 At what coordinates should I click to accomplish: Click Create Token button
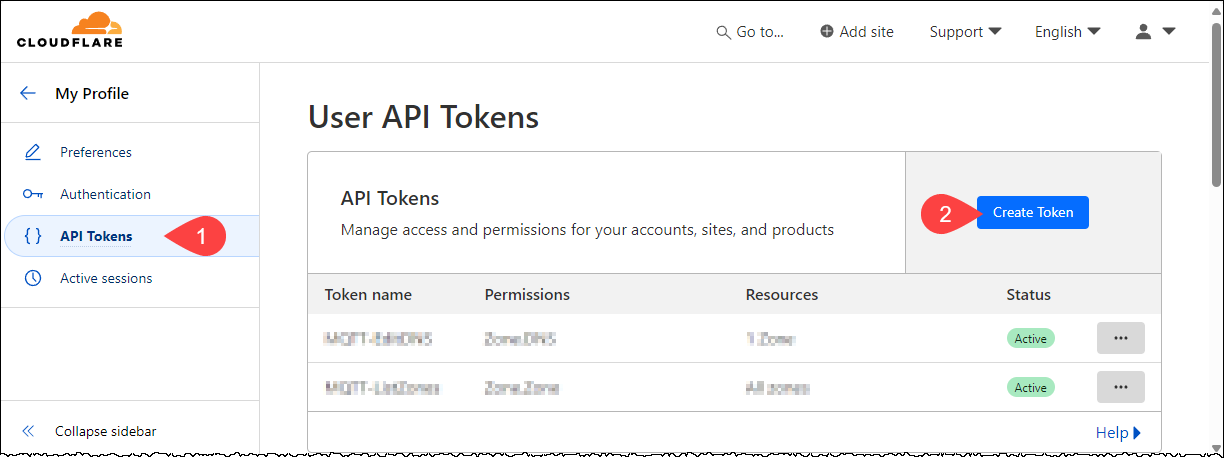[x=1032, y=212]
